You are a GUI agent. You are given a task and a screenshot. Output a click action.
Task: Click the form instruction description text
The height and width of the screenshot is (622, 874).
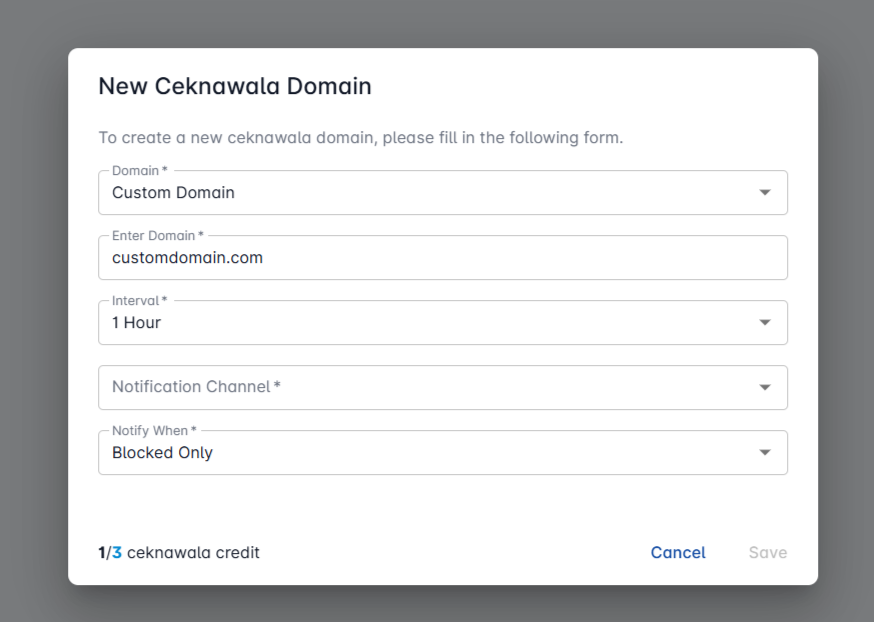coord(360,137)
